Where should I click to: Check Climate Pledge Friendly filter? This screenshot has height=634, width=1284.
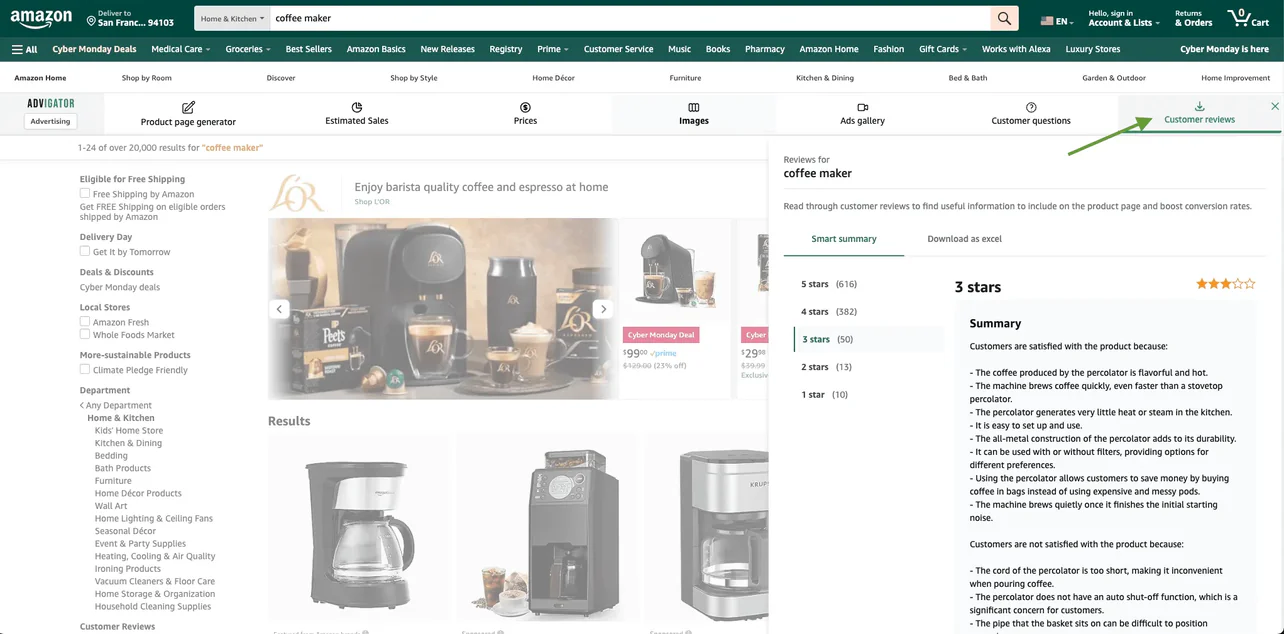[85, 369]
